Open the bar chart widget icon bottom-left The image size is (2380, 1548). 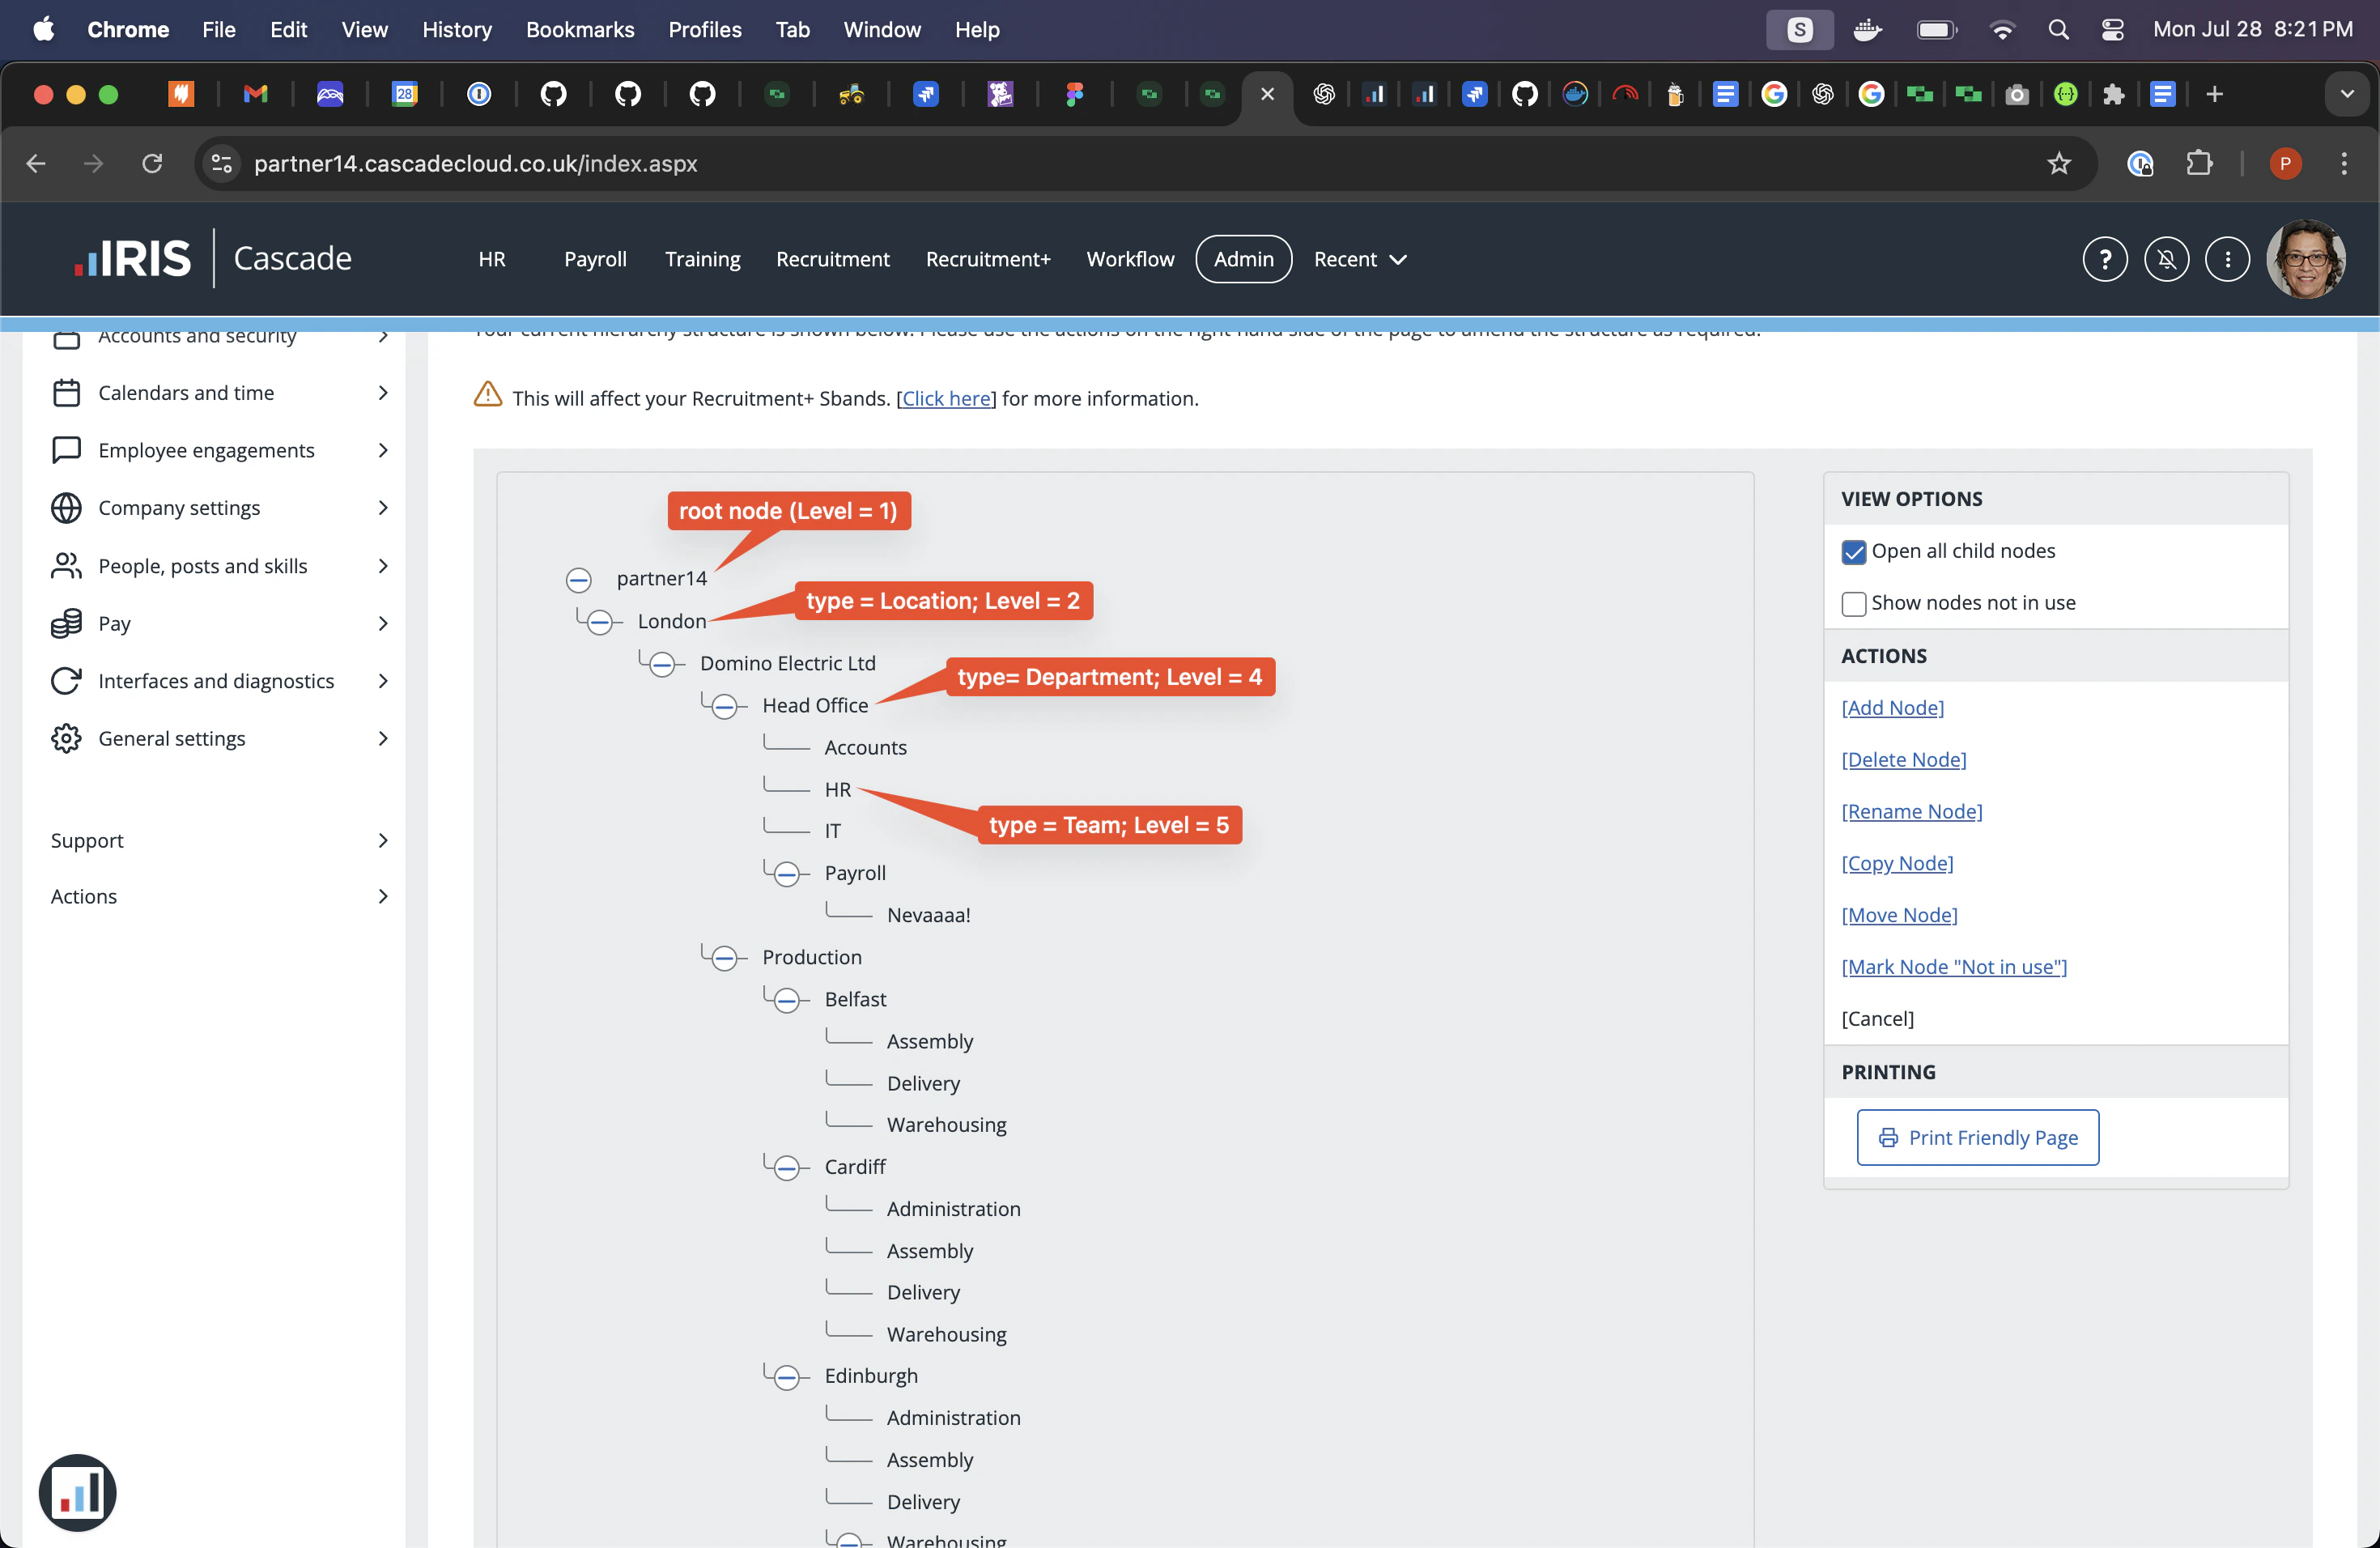[x=78, y=1492]
